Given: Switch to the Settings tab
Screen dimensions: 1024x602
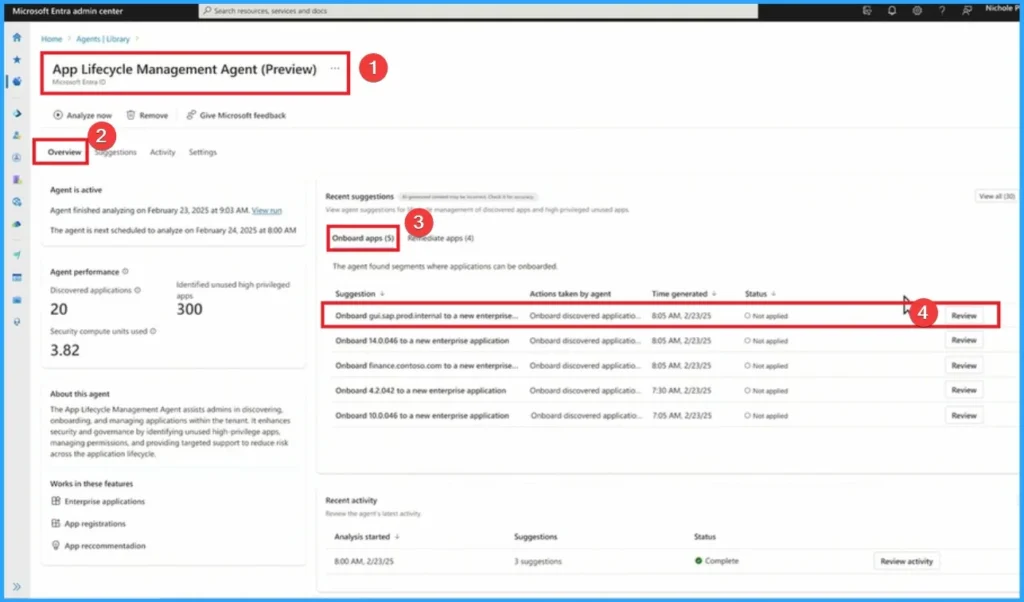Looking at the screenshot, I should (203, 152).
